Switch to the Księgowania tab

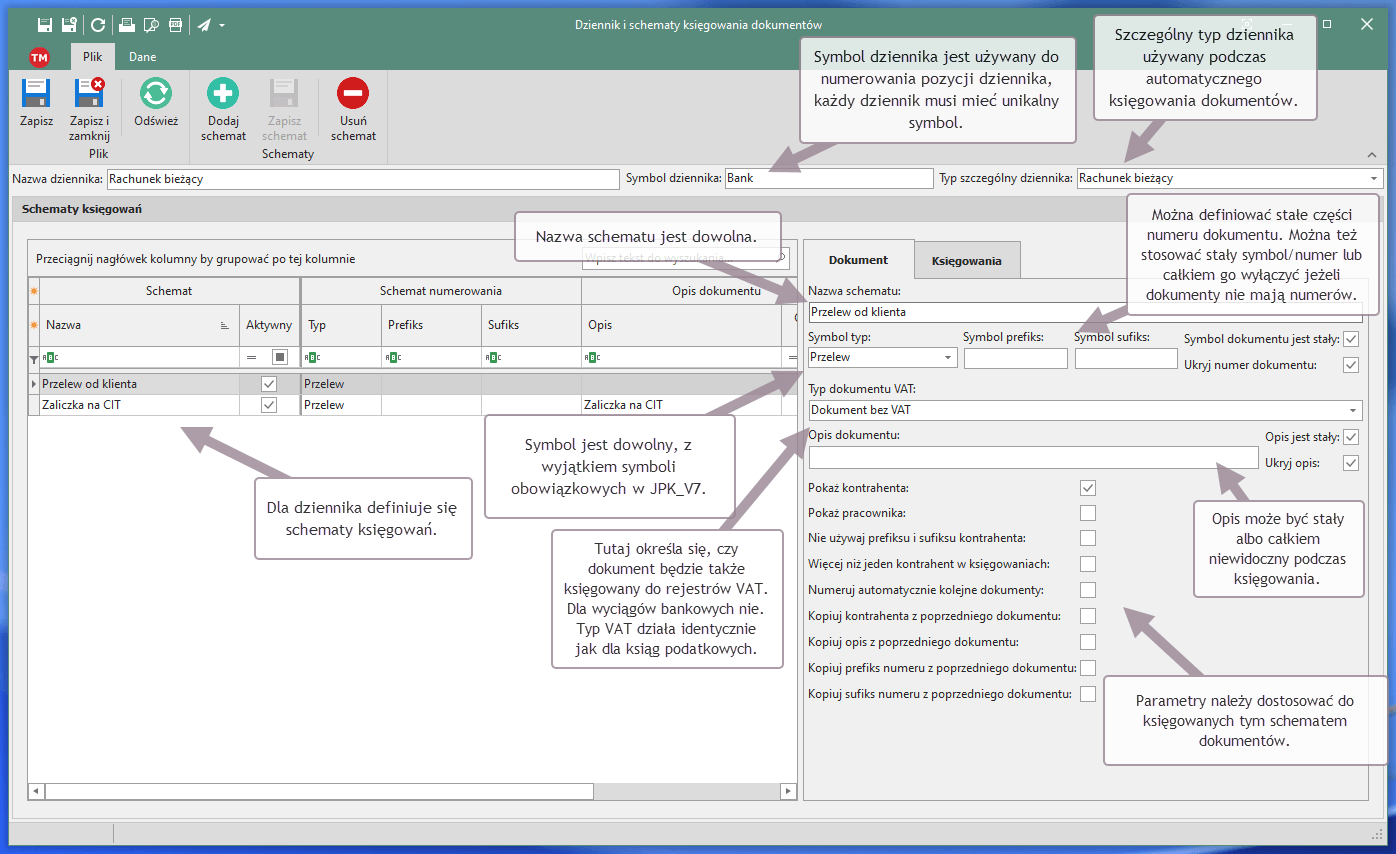point(966,260)
